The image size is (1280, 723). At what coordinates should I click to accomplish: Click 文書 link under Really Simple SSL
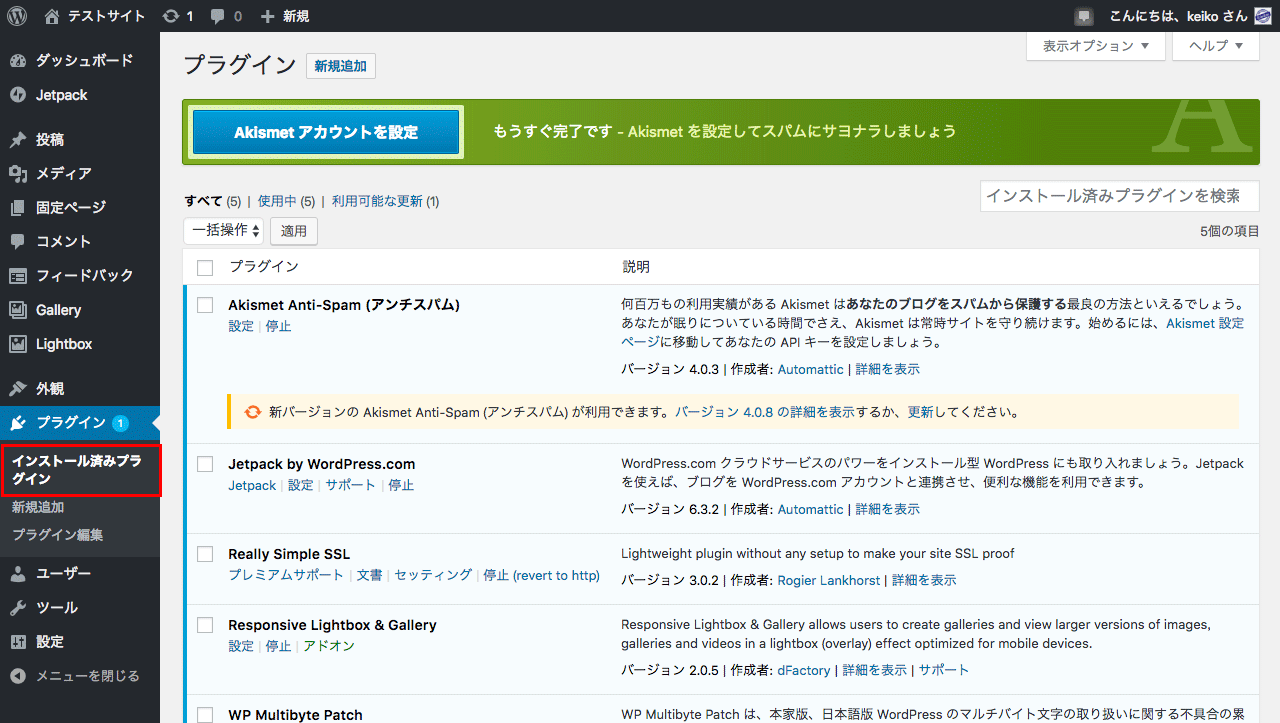coord(369,575)
